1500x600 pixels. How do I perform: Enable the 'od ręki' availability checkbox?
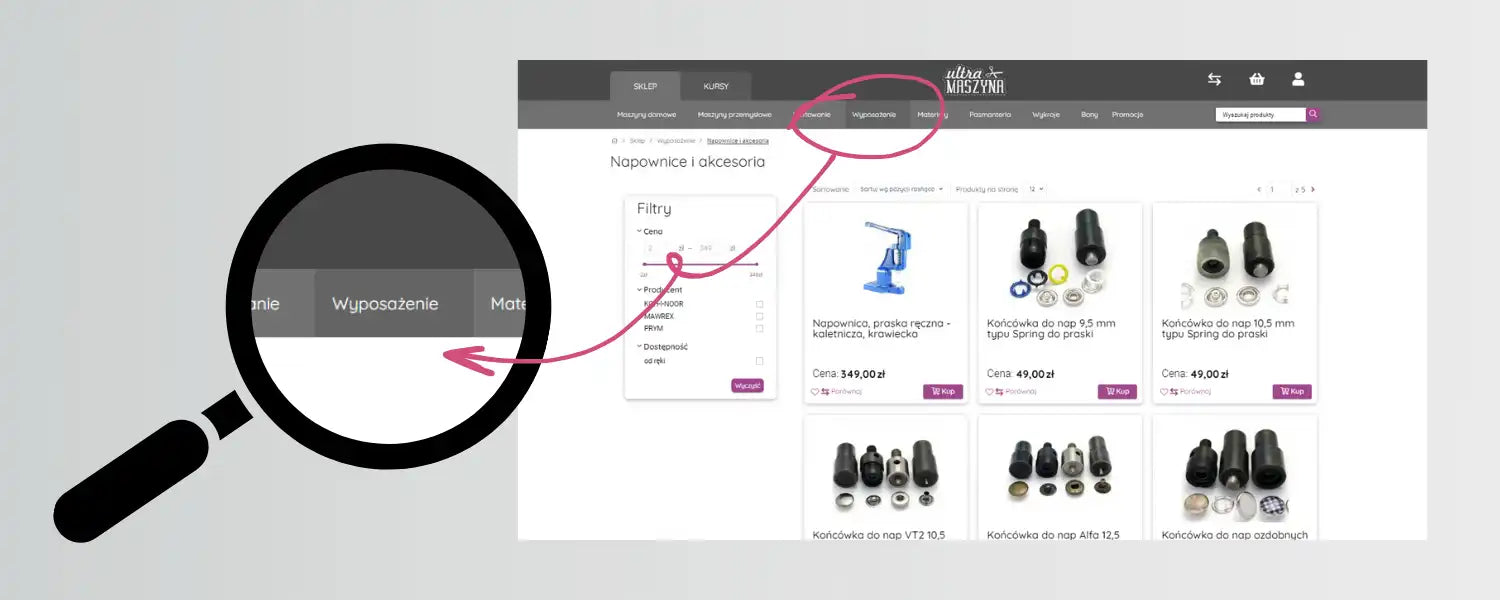click(x=759, y=361)
